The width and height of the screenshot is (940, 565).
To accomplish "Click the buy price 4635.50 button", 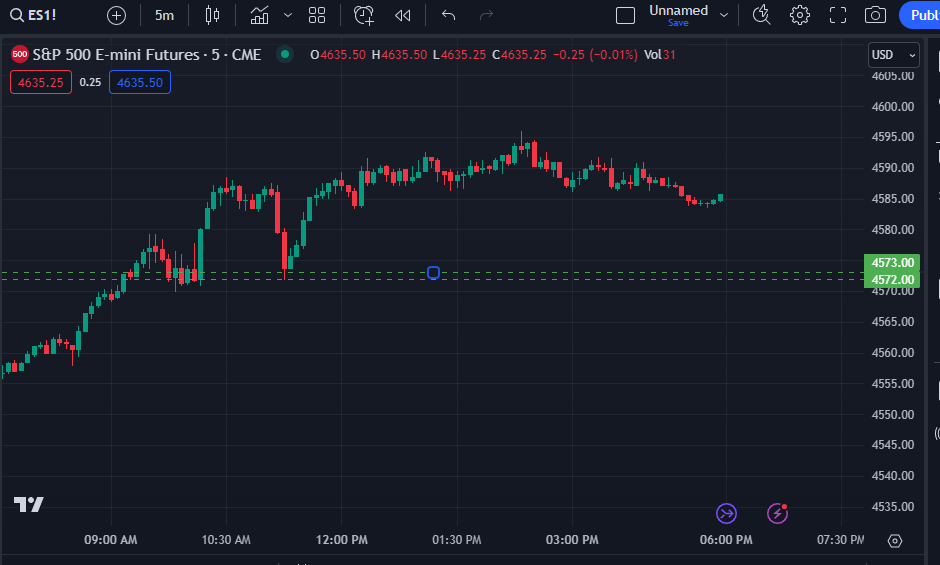I will click(x=140, y=82).
